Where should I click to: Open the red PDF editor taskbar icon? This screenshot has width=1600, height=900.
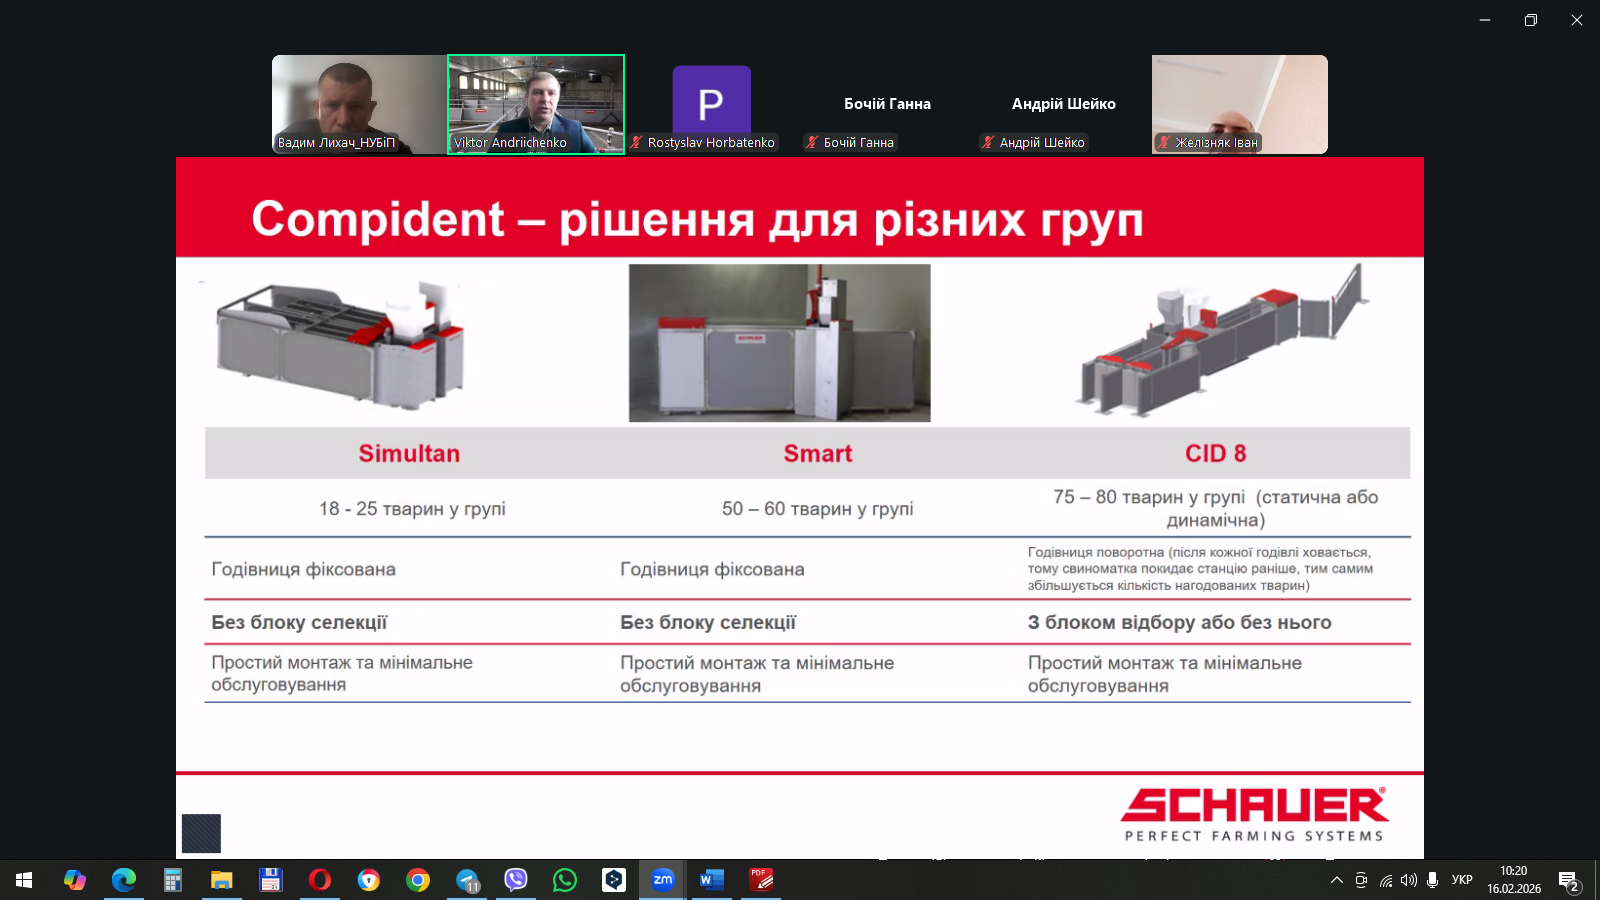pos(761,880)
